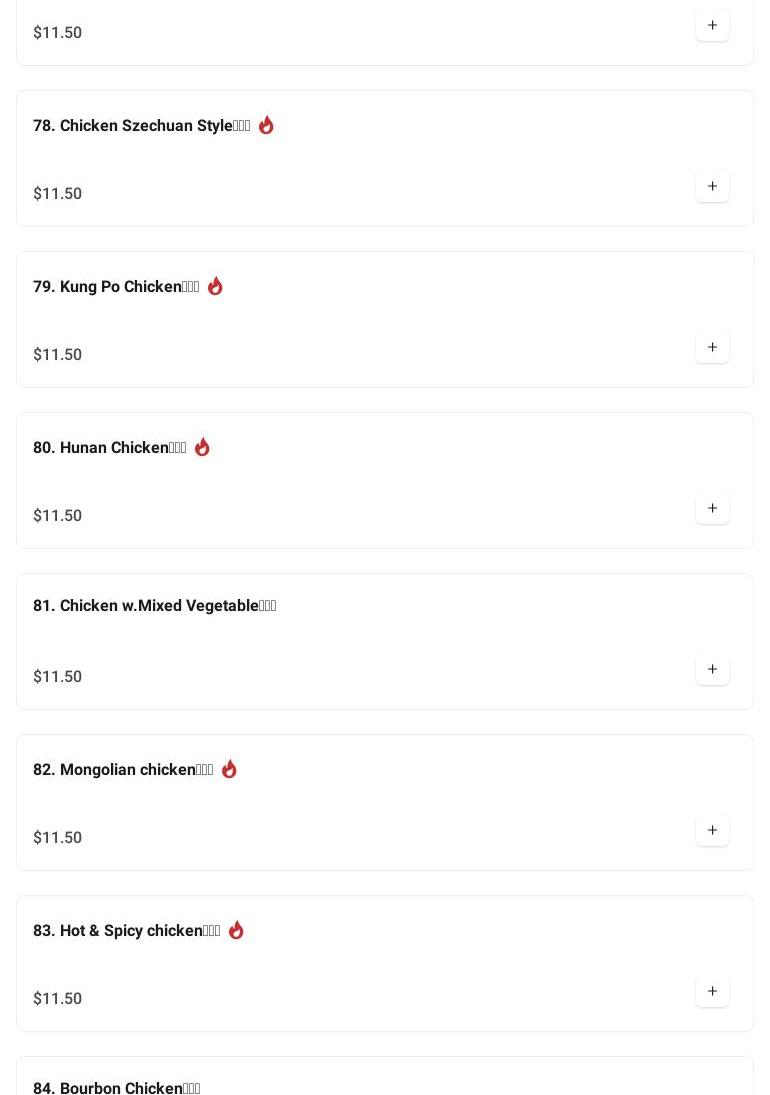The height and width of the screenshot is (1095, 770).
Task: Open 81. Chicken w.Mixed Vegetable item
Action: point(154,606)
